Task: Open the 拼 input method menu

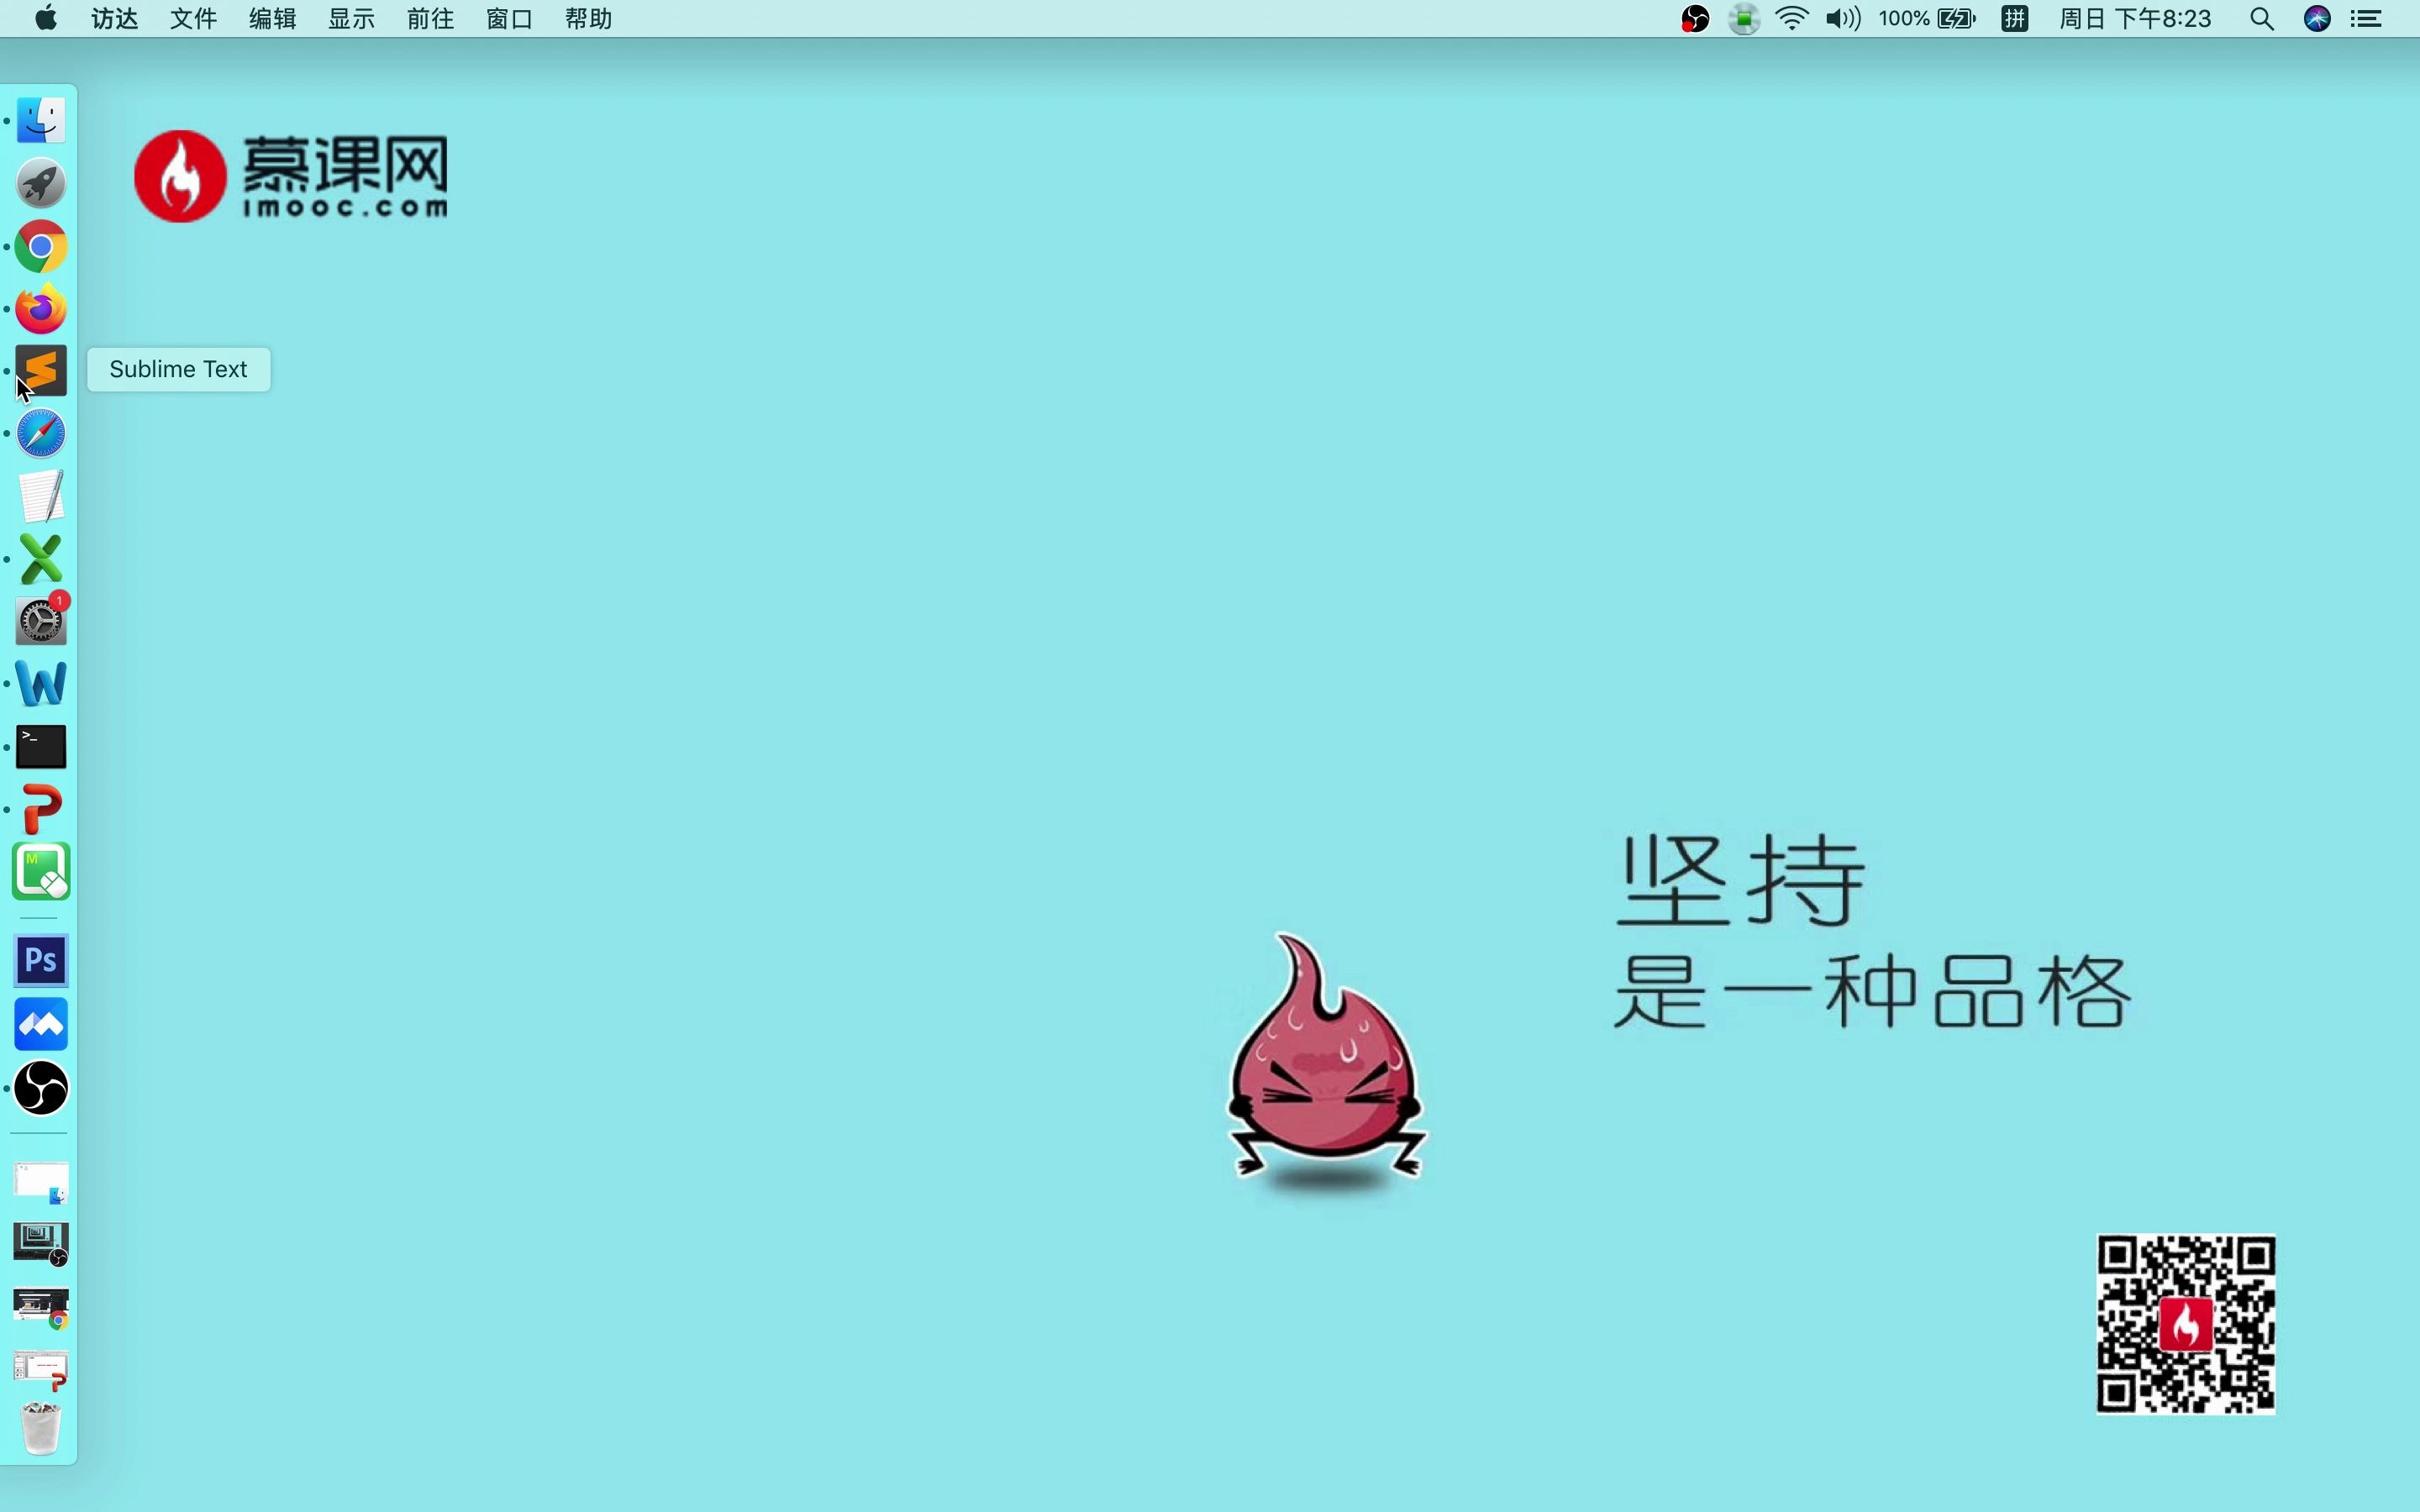Action: 2015,19
